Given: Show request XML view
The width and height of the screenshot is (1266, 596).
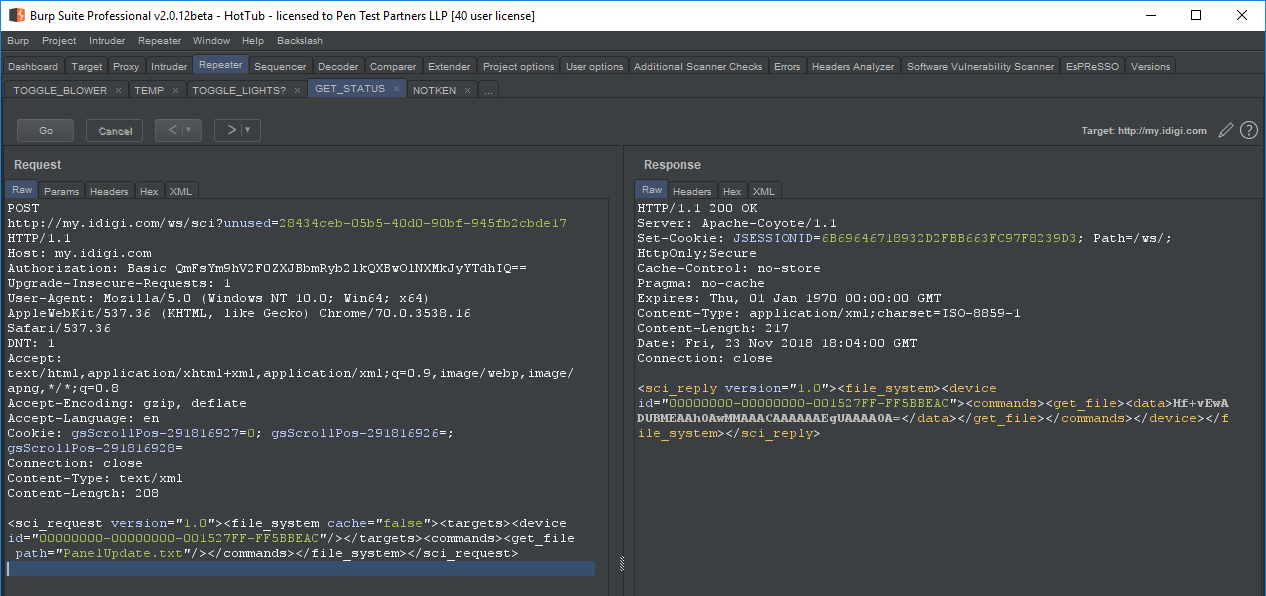Looking at the screenshot, I should coord(181,191).
